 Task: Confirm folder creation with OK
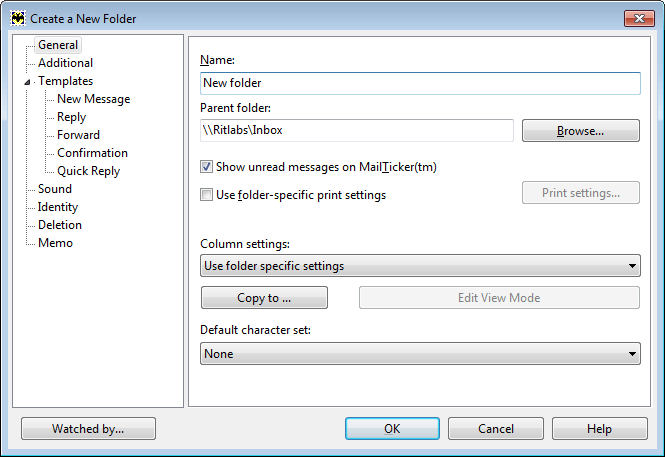pyautogui.click(x=392, y=429)
